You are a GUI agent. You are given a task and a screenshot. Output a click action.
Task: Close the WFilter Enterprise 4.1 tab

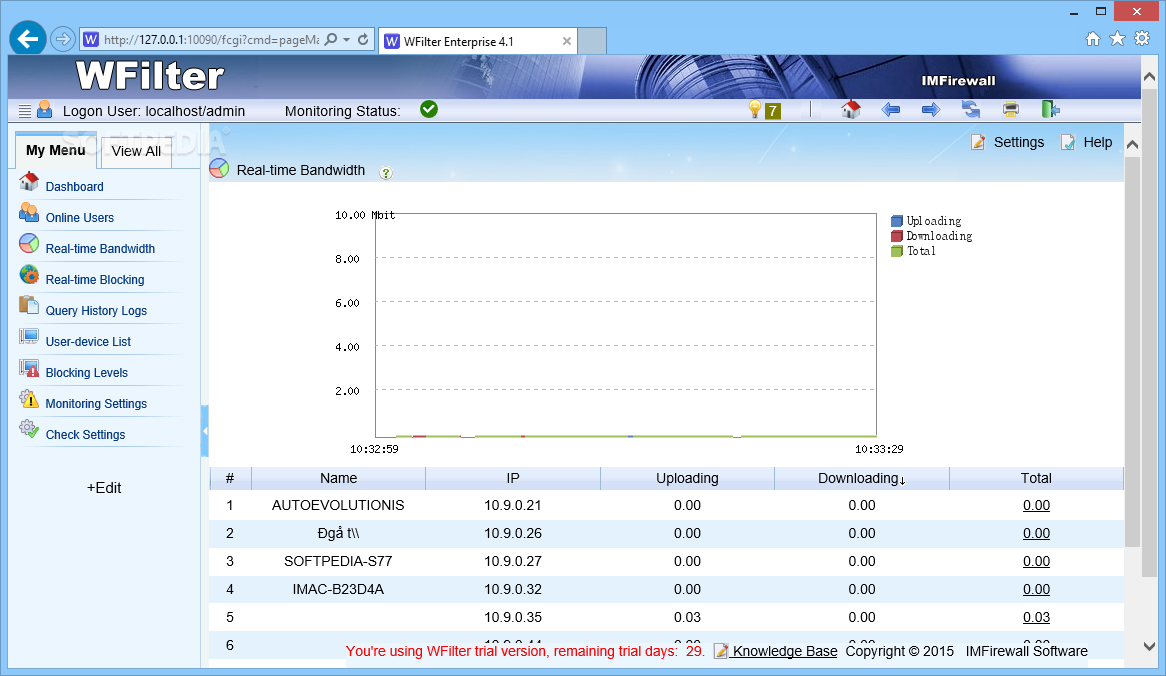click(567, 42)
